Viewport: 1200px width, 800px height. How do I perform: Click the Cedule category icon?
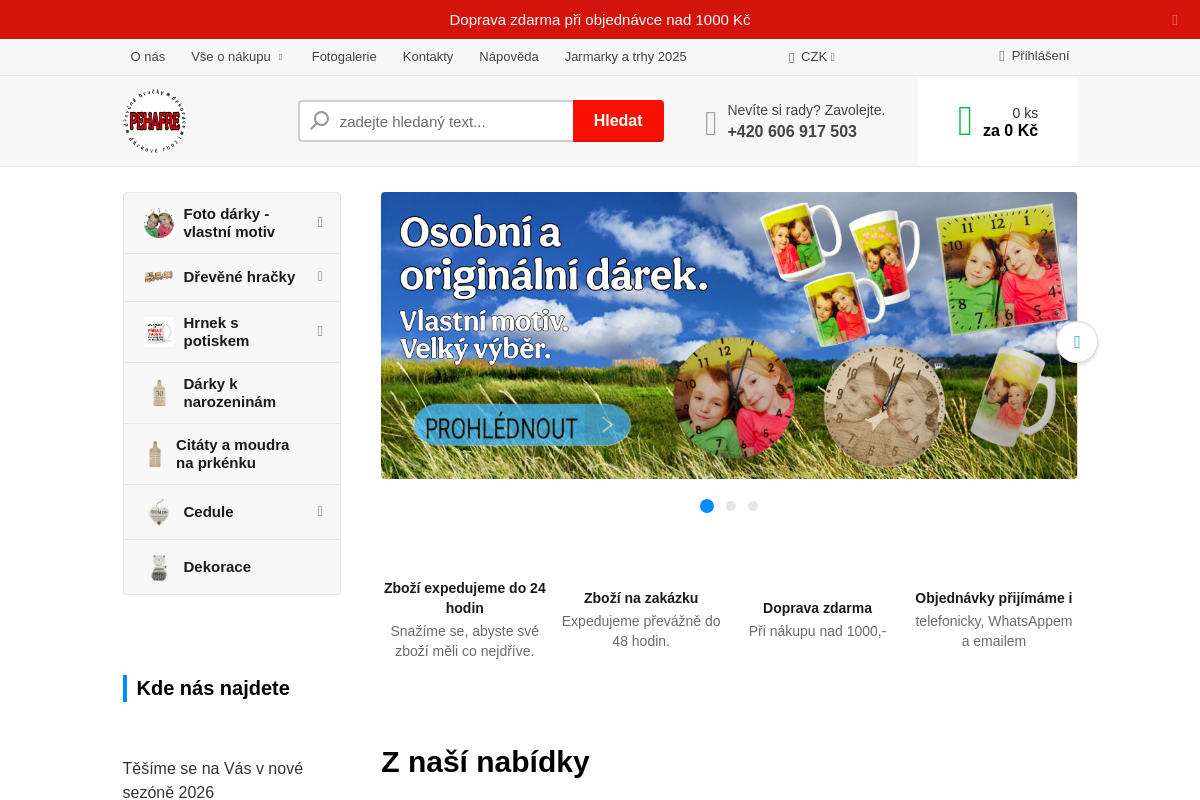(x=158, y=512)
